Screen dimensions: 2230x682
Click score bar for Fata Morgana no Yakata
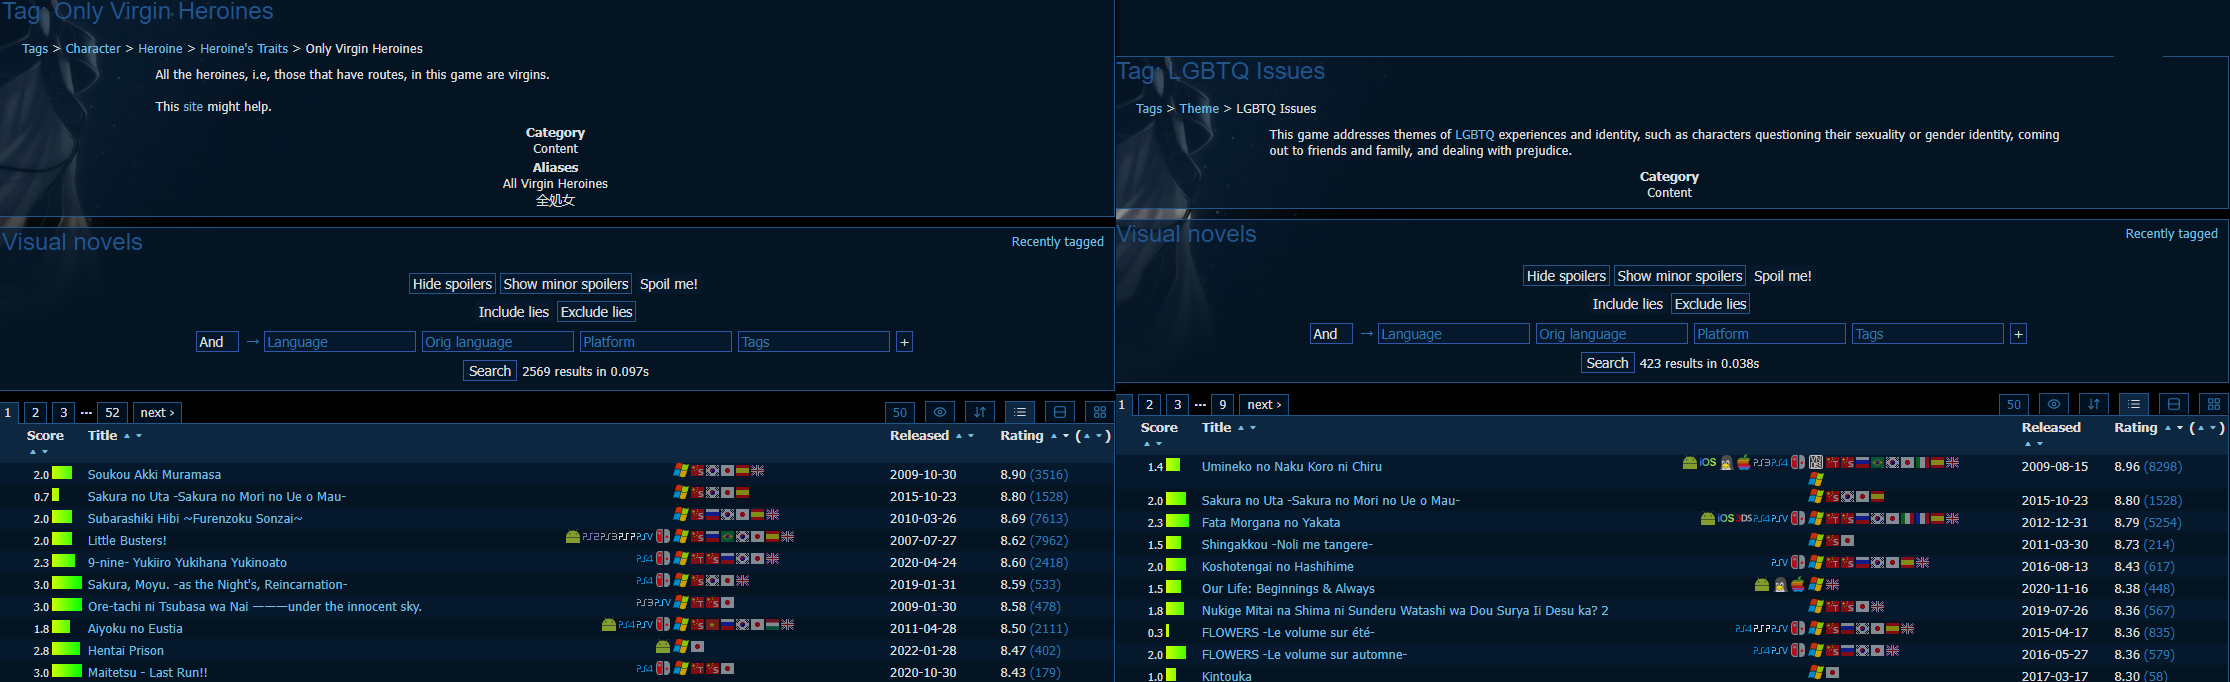pyautogui.click(x=1177, y=521)
